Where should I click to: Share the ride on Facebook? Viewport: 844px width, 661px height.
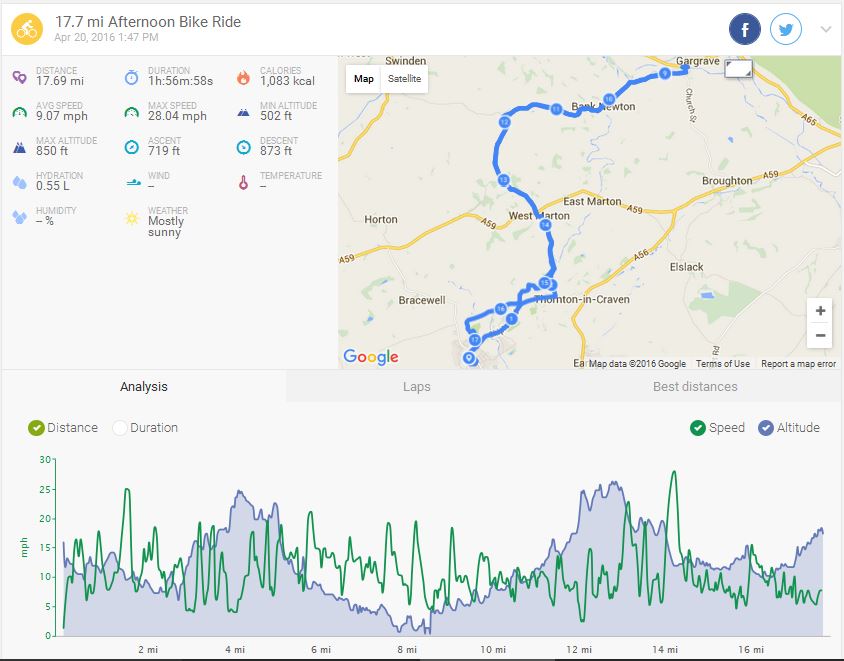point(745,29)
